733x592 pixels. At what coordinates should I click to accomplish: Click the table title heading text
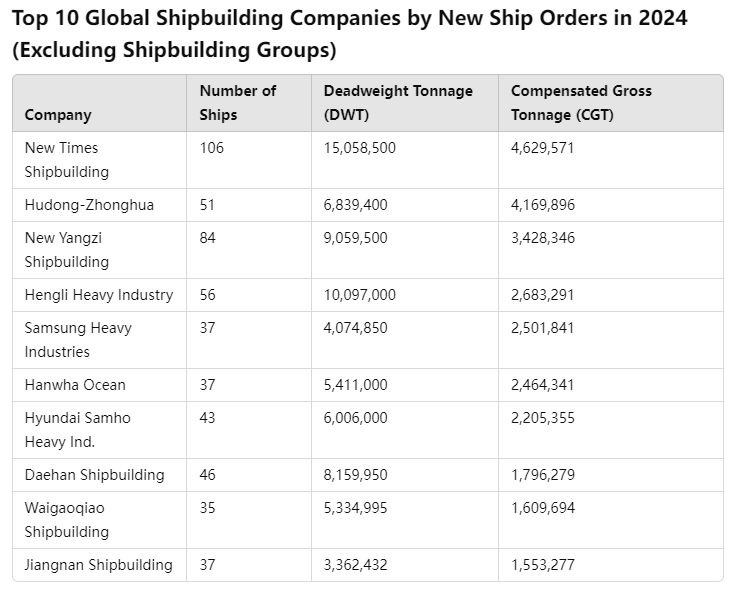(349, 34)
